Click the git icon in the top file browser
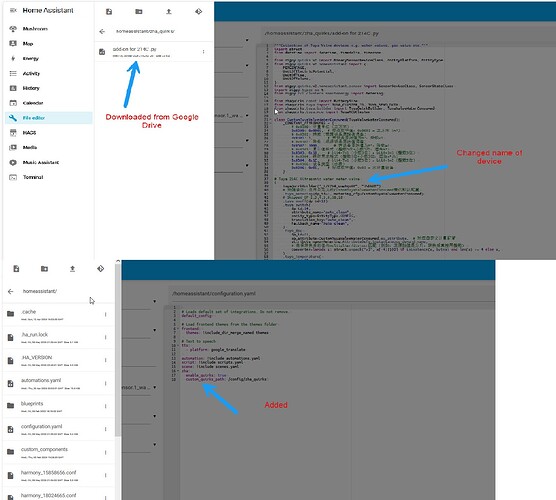556x500 pixels. pyautogui.click(x=199, y=12)
